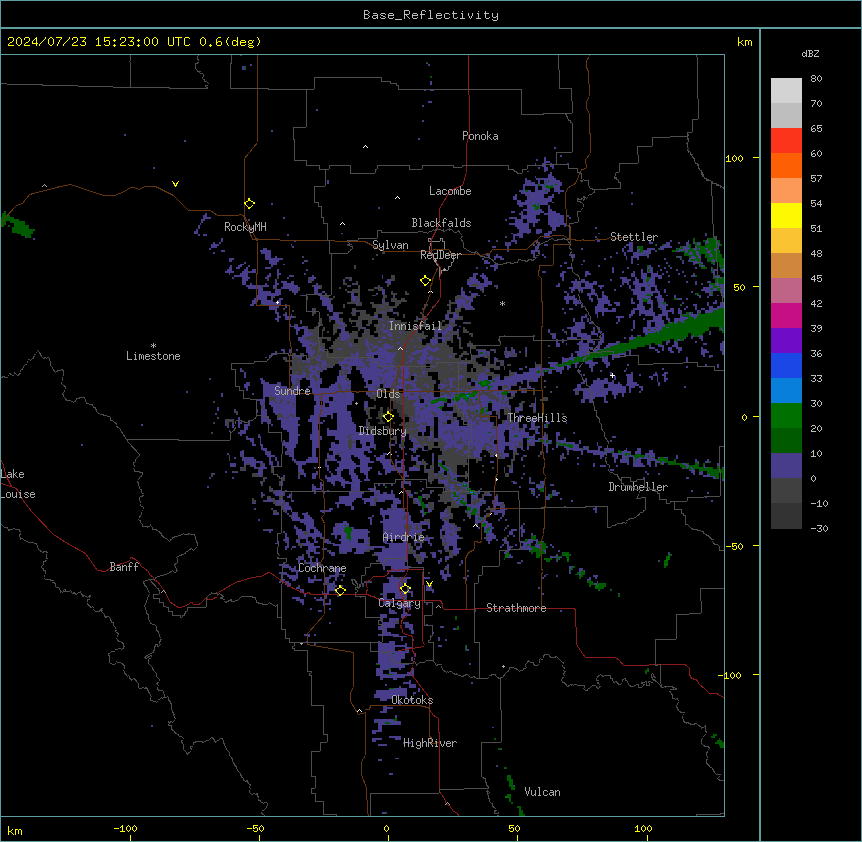The image size is (862, 842).
Task: Click the HighRiver map label
Action: pyautogui.click(x=430, y=743)
